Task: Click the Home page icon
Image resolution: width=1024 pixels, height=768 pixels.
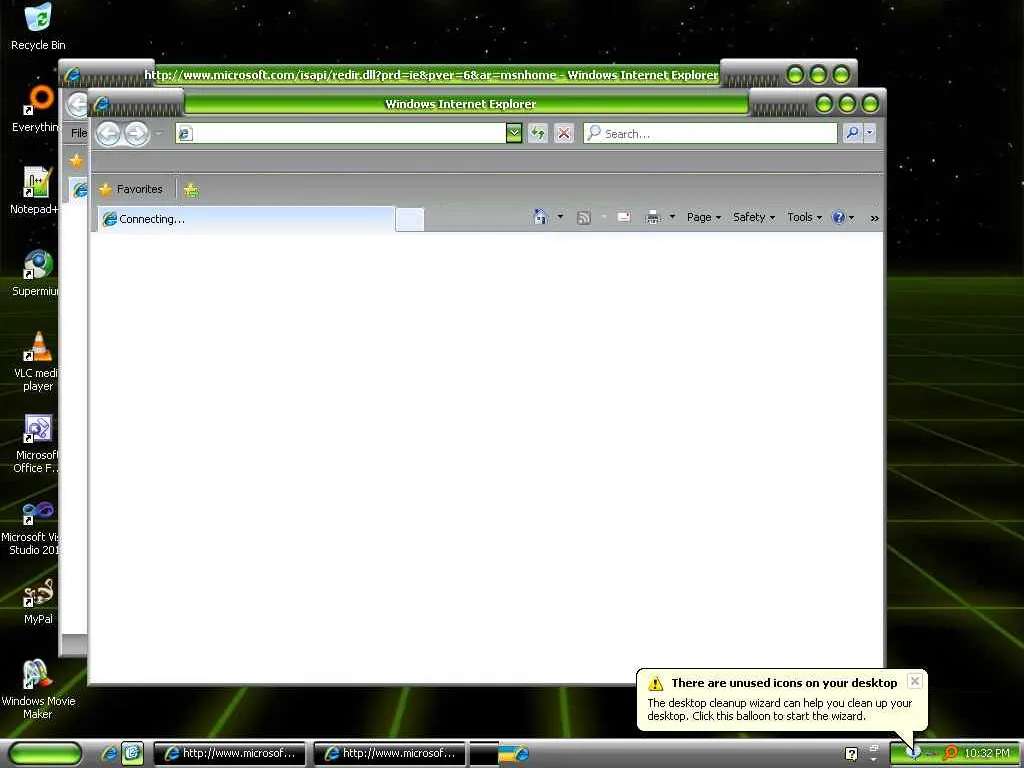Action: [x=540, y=217]
